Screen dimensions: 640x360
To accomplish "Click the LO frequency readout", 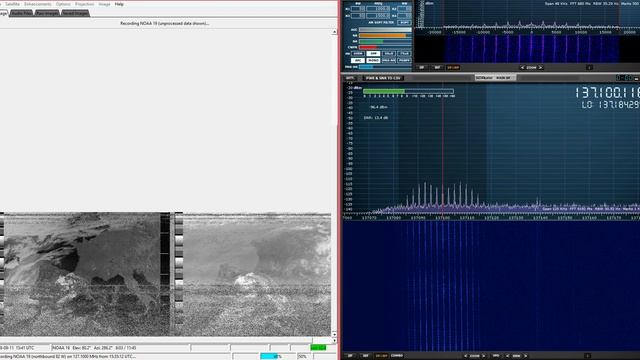I will (611, 105).
